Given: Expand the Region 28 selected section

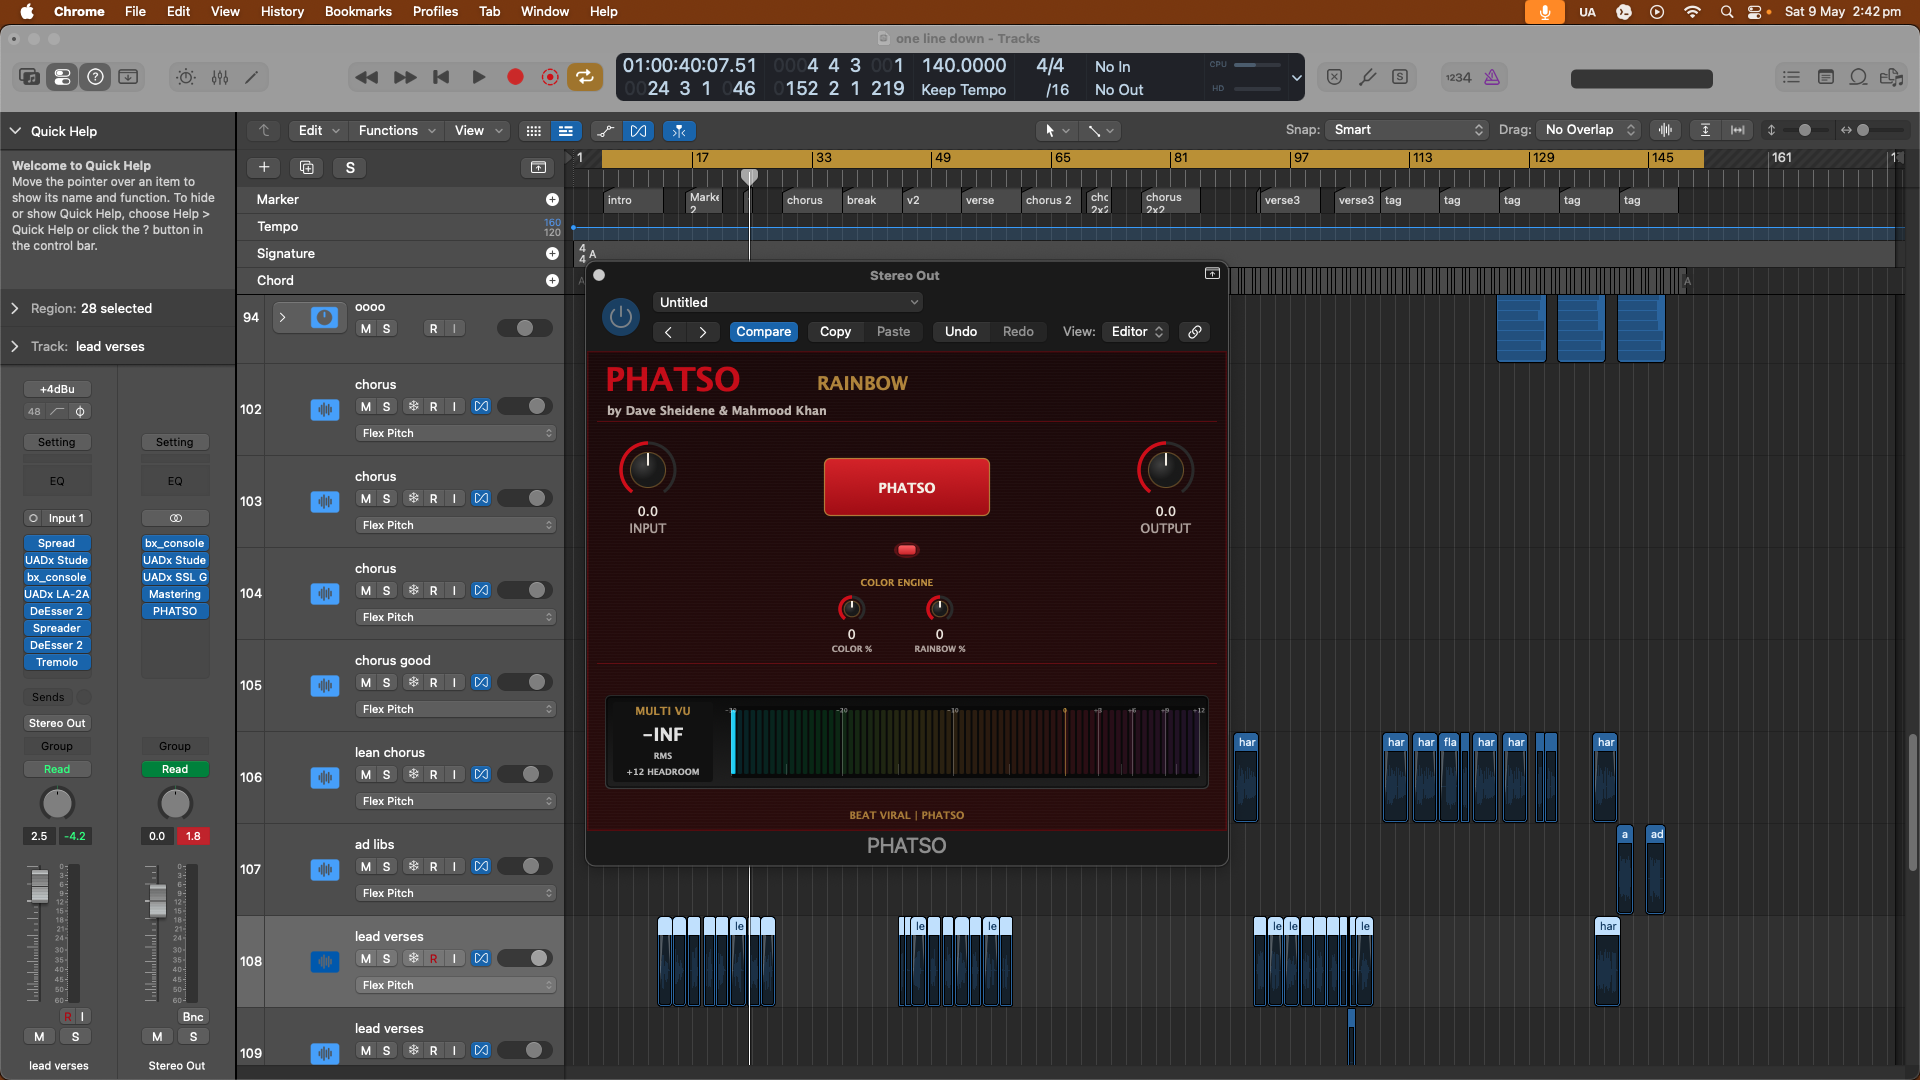Looking at the screenshot, I should pos(15,309).
